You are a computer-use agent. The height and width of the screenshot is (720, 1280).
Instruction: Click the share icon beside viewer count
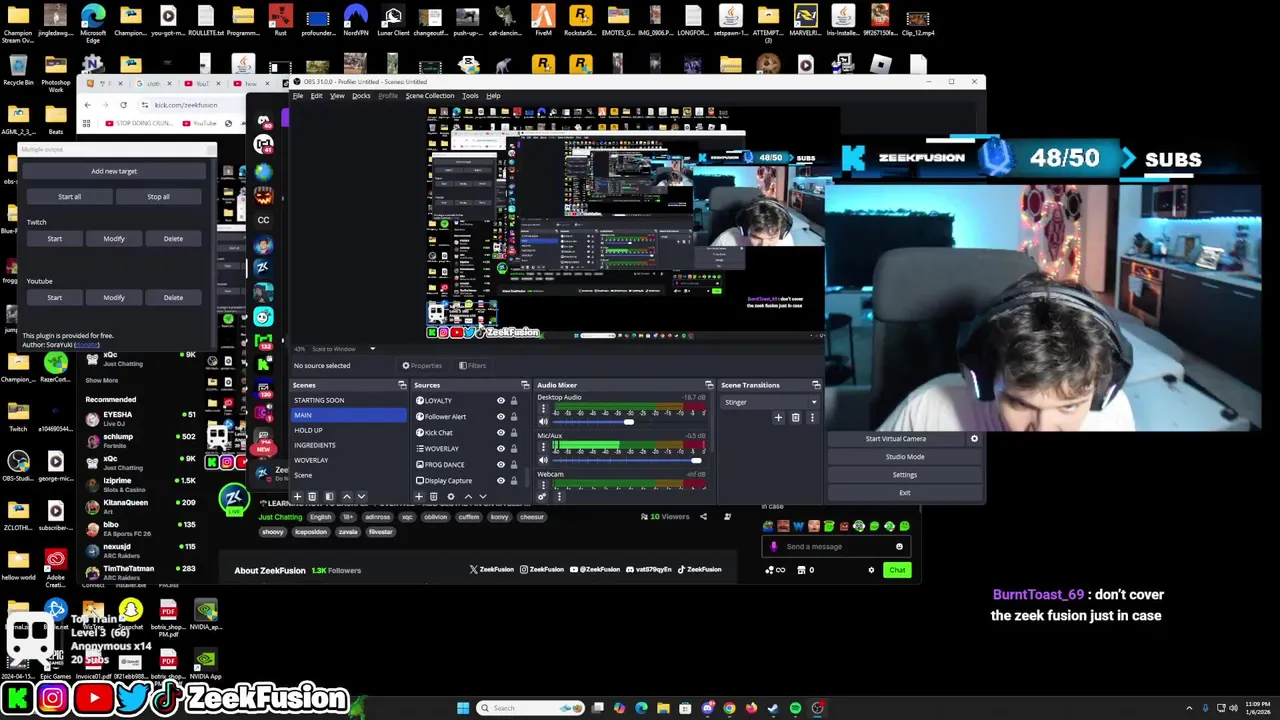[x=703, y=517]
